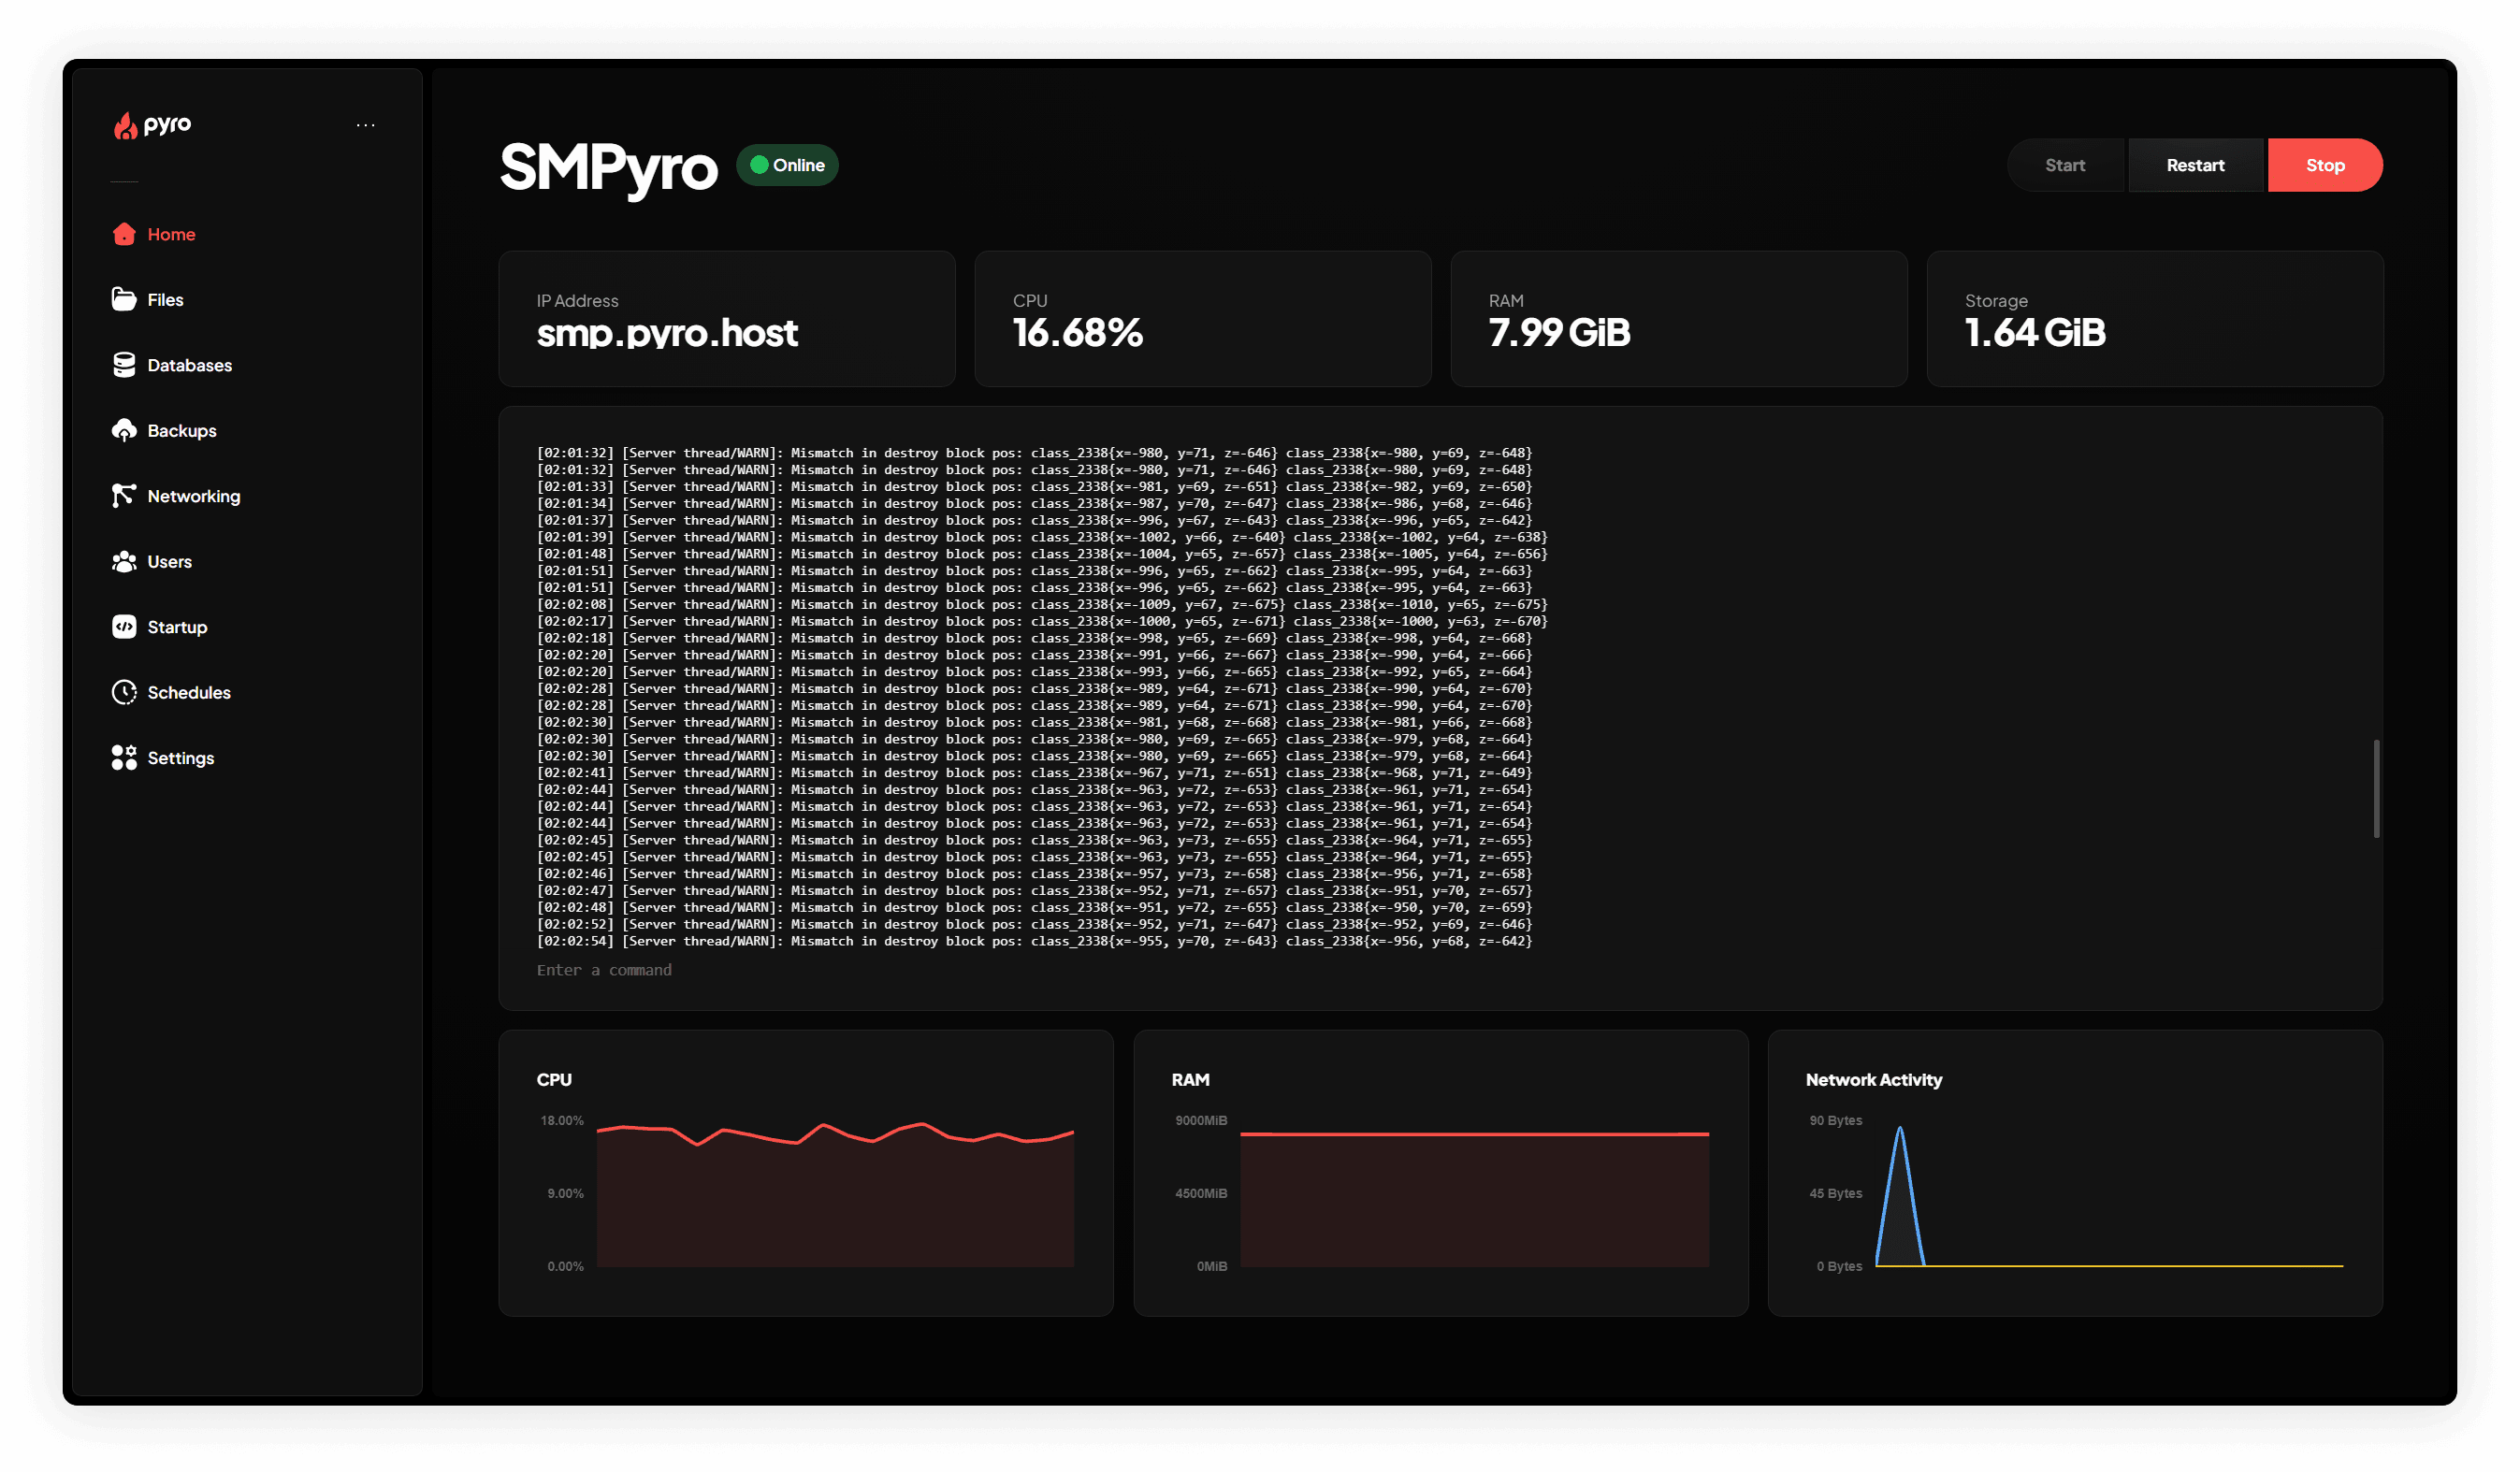The width and height of the screenshot is (2520, 1472).
Task: Click the Backups cloud icon
Action: coord(124,430)
